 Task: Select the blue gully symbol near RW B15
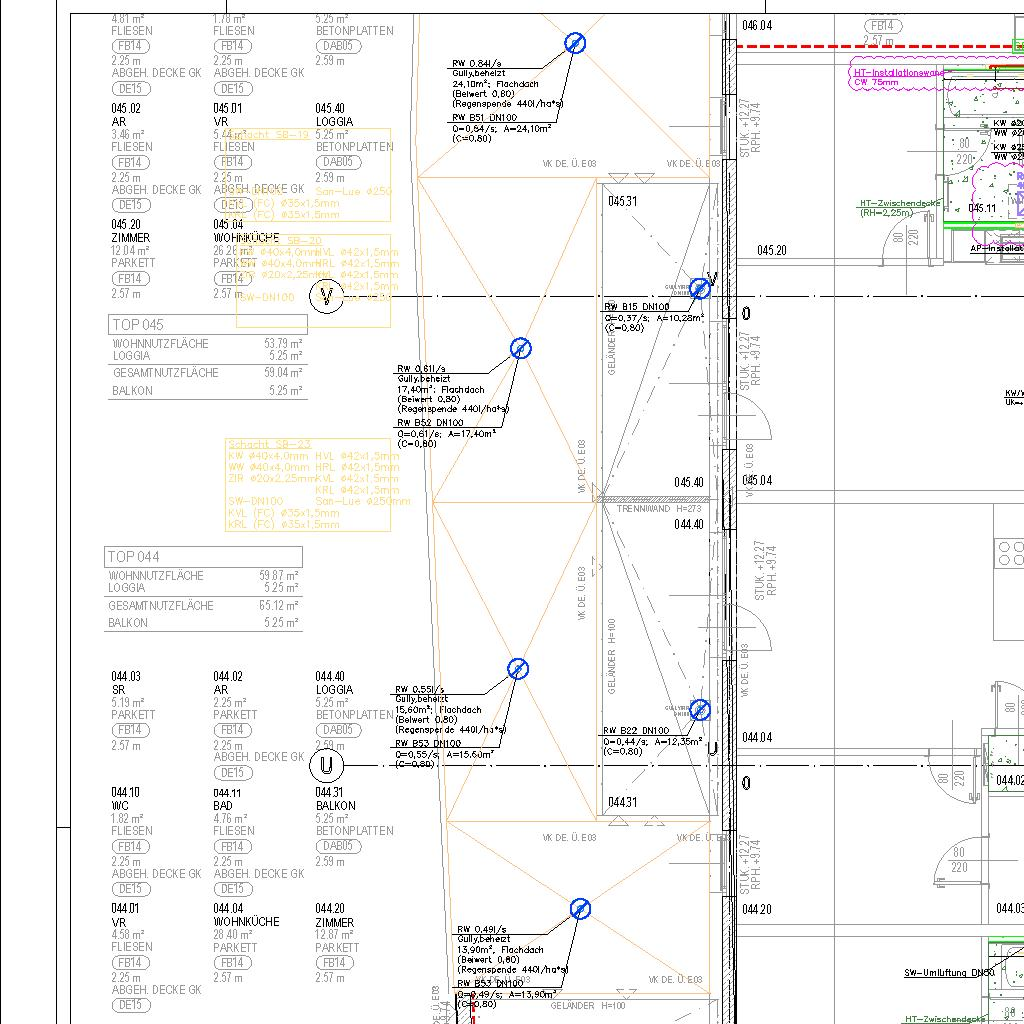700,288
